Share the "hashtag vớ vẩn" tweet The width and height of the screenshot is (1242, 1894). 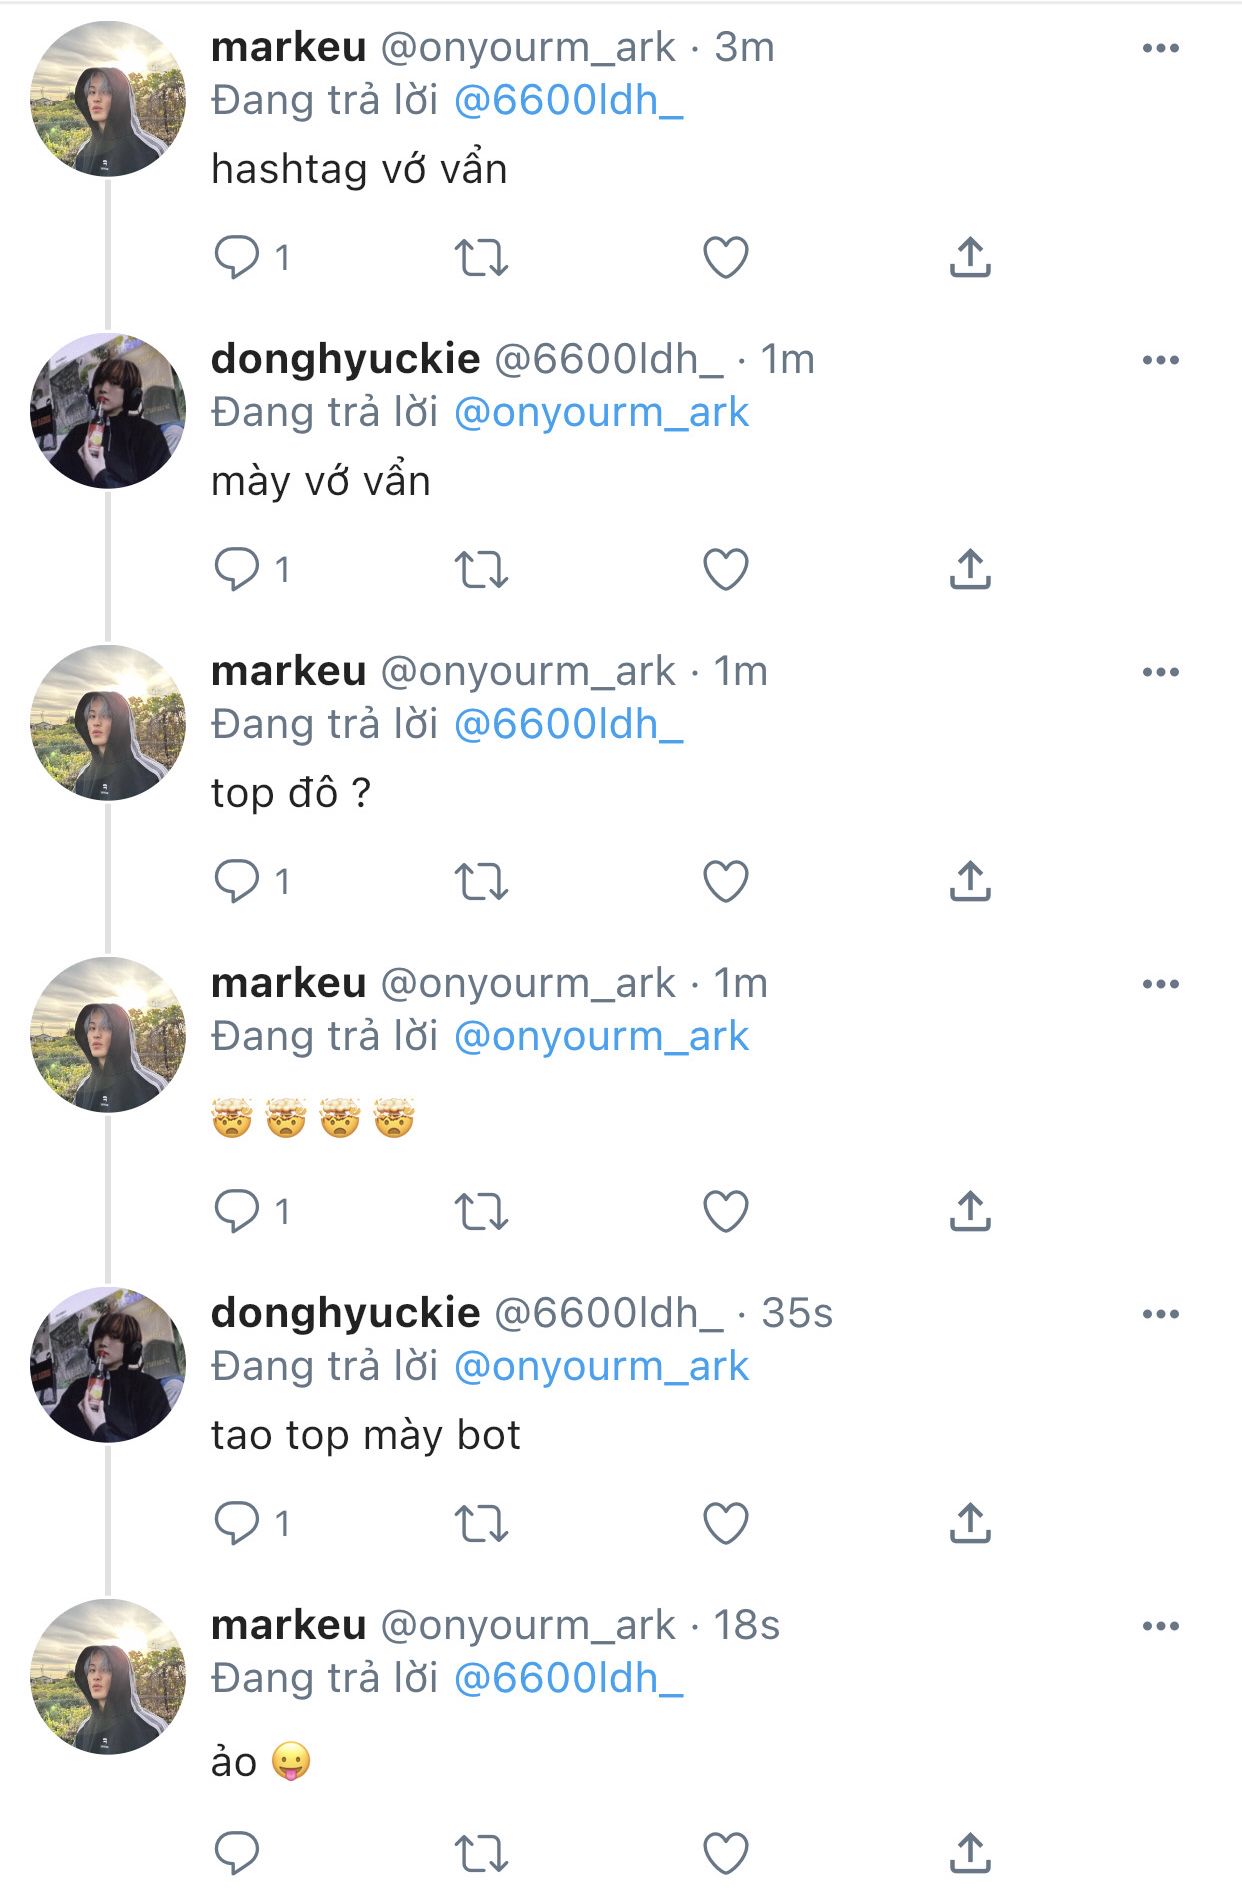pos(969,257)
